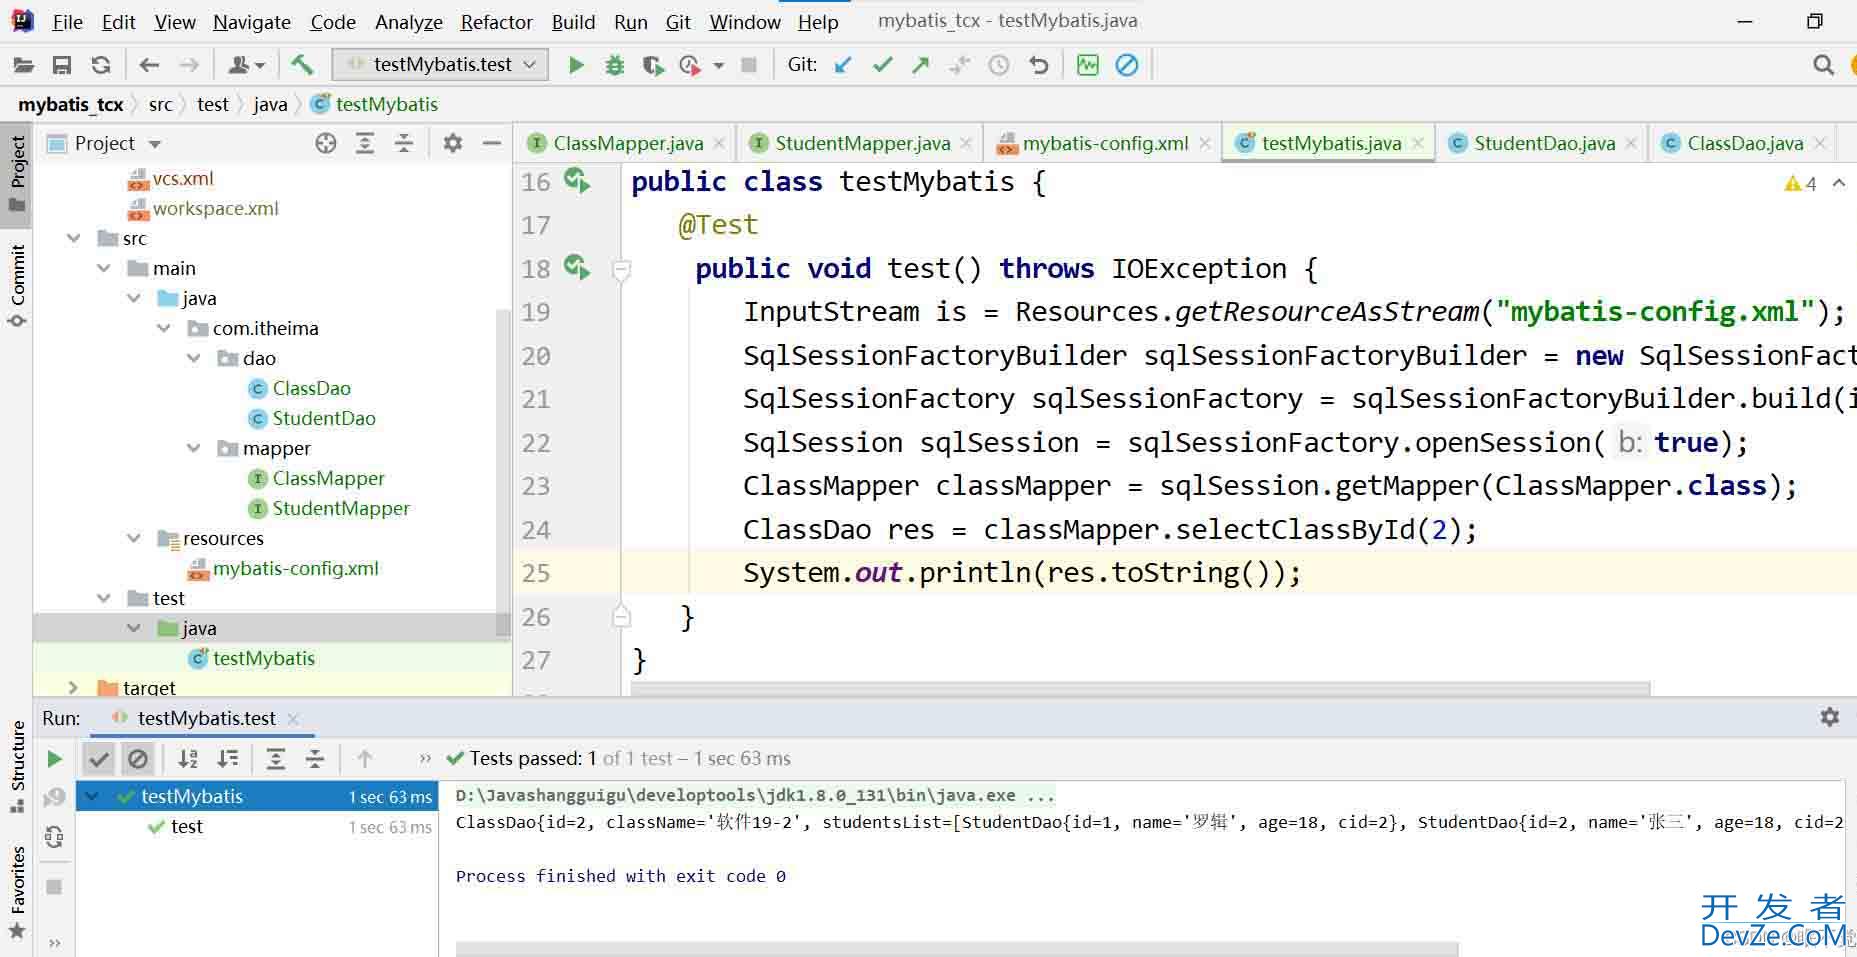Expand the target folder
The width and height of the screenshot is (1857, 957).
pyautogui.click(x=74, y=688)
